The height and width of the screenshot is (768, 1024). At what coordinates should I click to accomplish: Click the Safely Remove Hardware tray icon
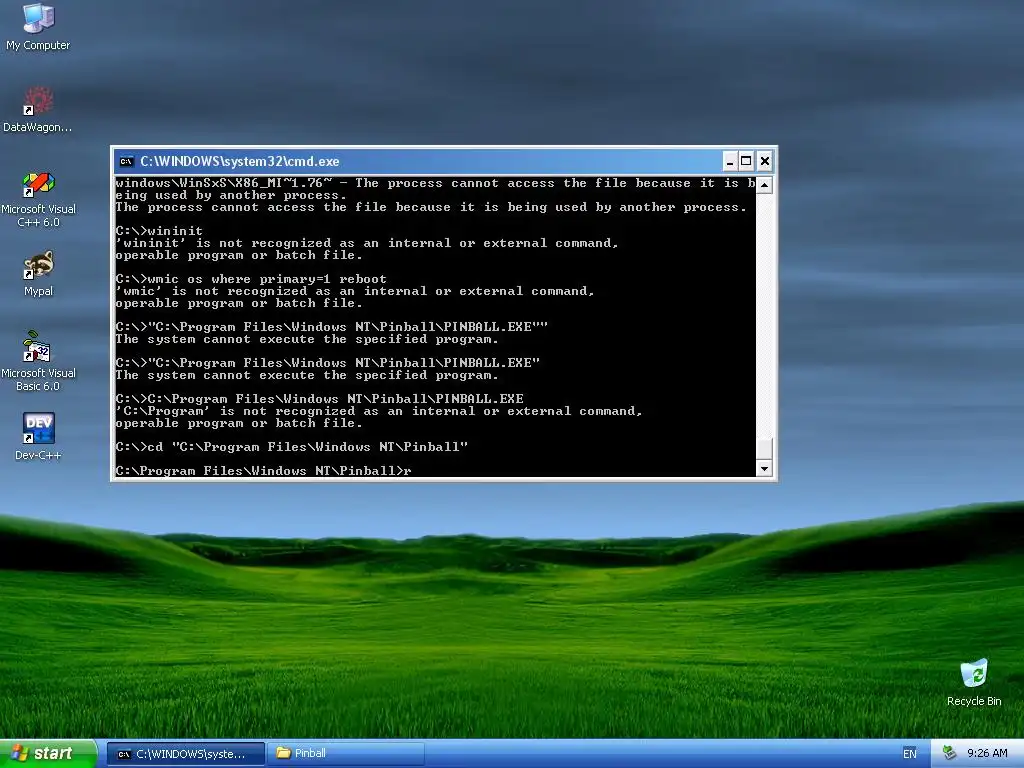point(949,754)
